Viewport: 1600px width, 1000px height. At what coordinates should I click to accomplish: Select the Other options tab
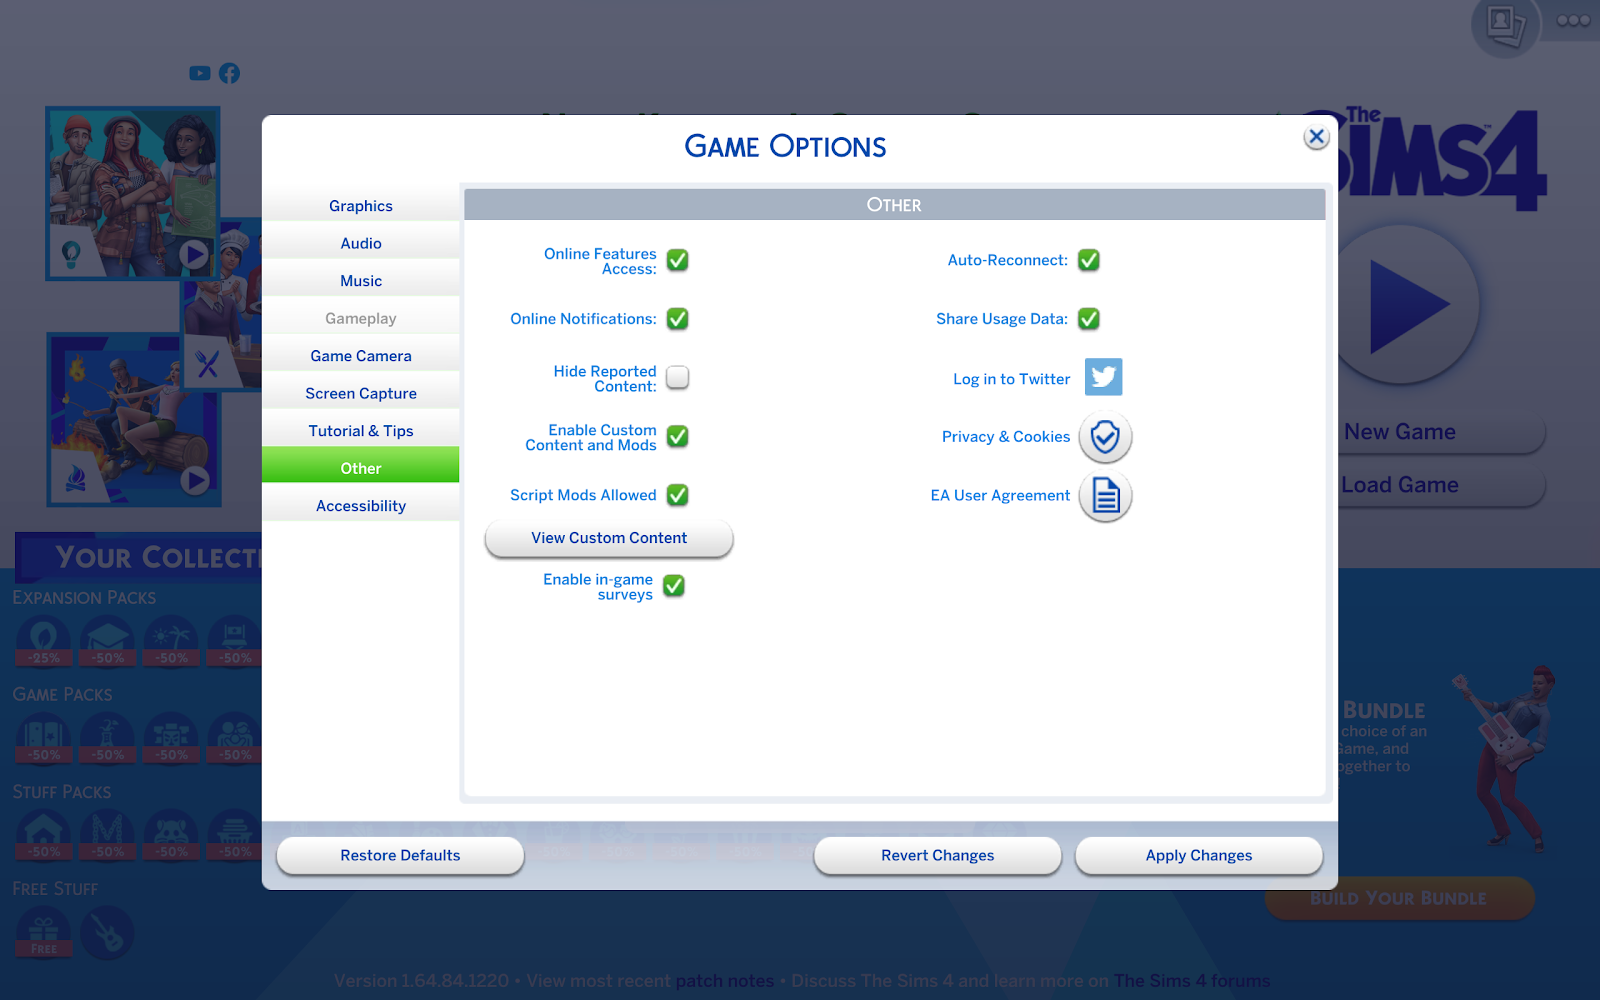pos(361,465)
